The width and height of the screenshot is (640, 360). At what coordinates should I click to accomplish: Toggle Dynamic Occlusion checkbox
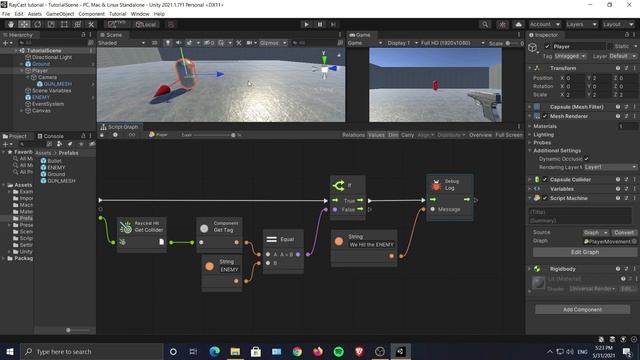pos(587,159)
